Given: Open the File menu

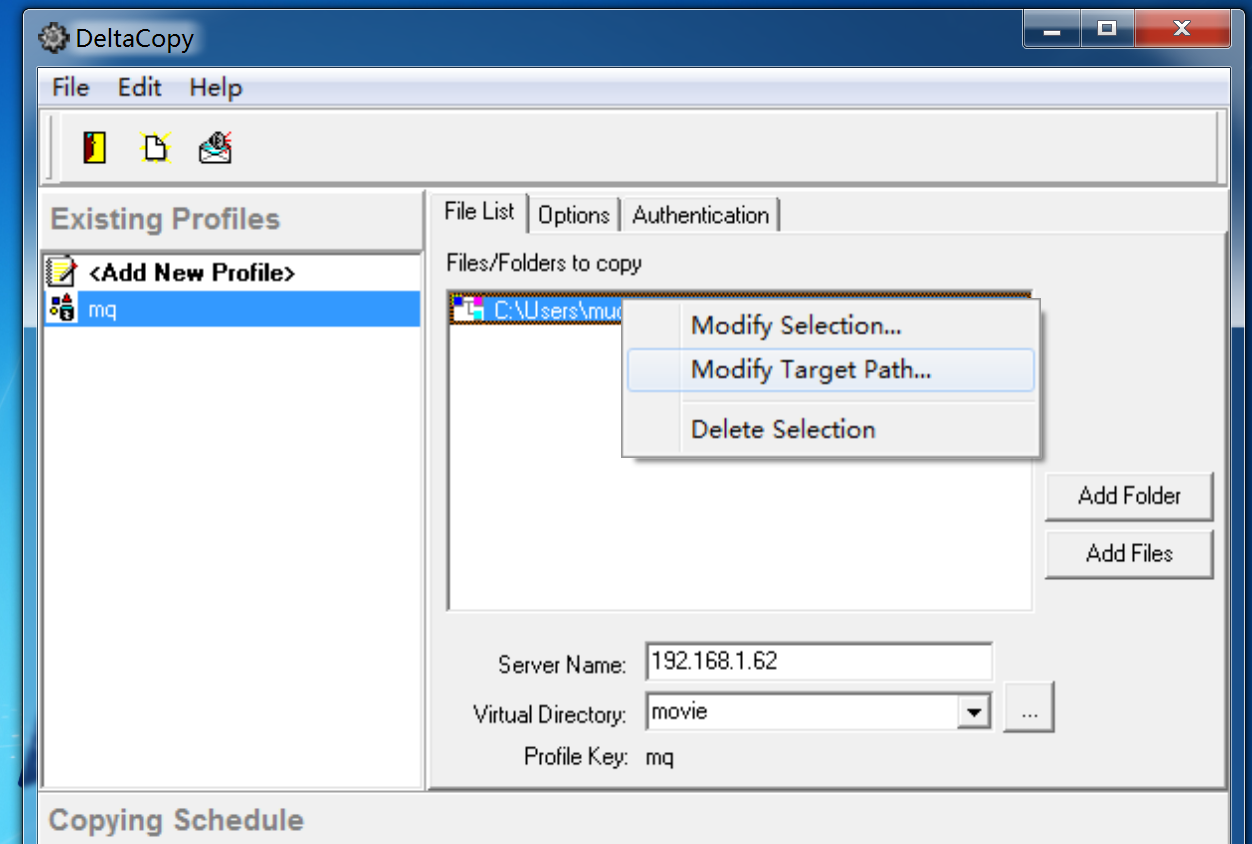Looking at the screenshot, I should click(x=70, y=88).
